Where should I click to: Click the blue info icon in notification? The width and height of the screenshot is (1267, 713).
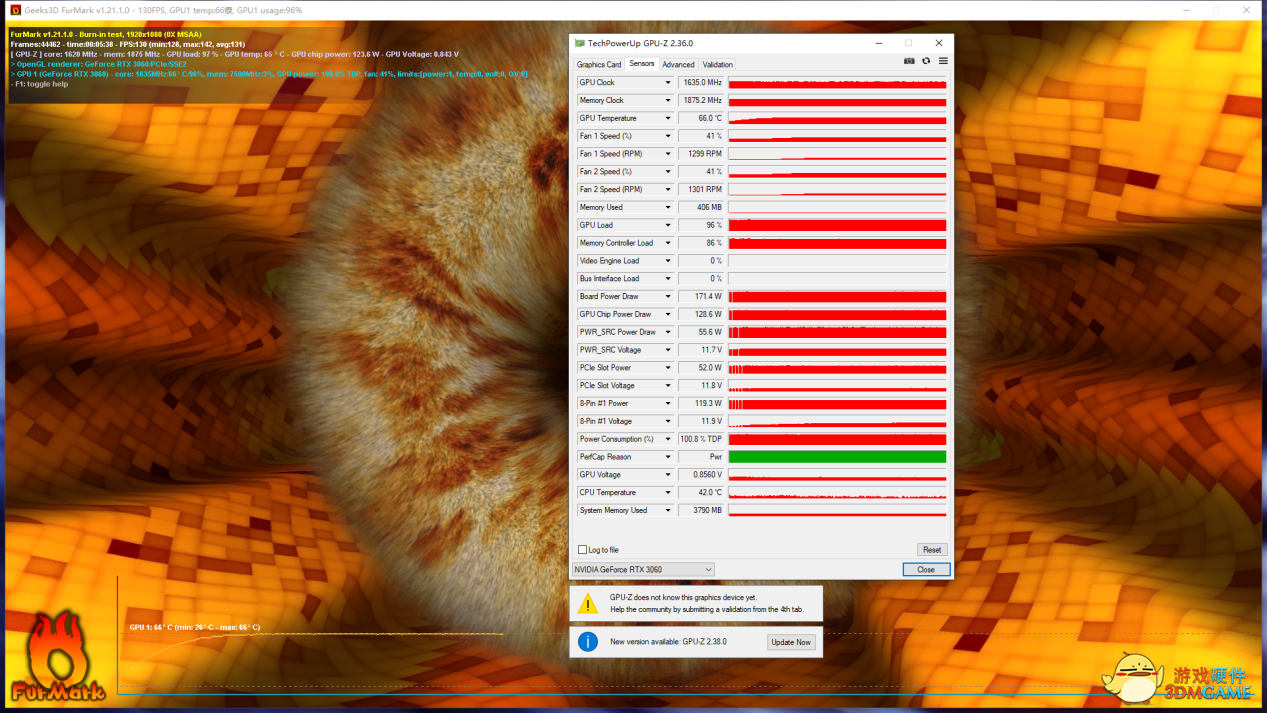pos(588,642)
